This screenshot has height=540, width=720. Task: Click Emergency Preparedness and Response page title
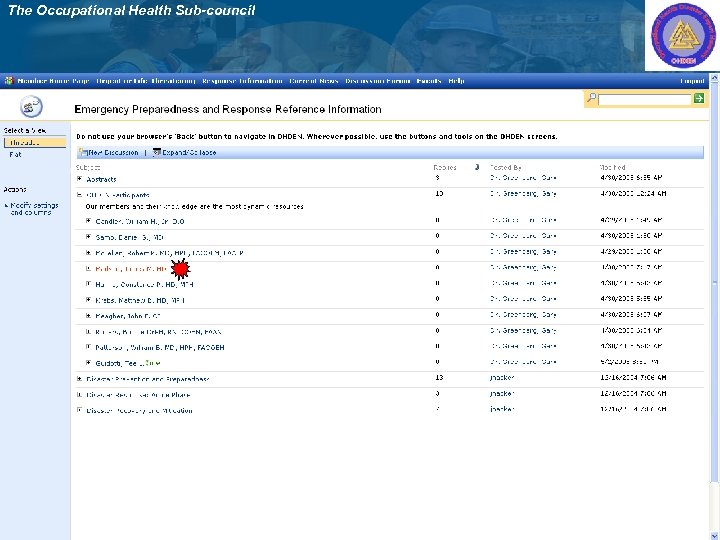tap(228, 109)
